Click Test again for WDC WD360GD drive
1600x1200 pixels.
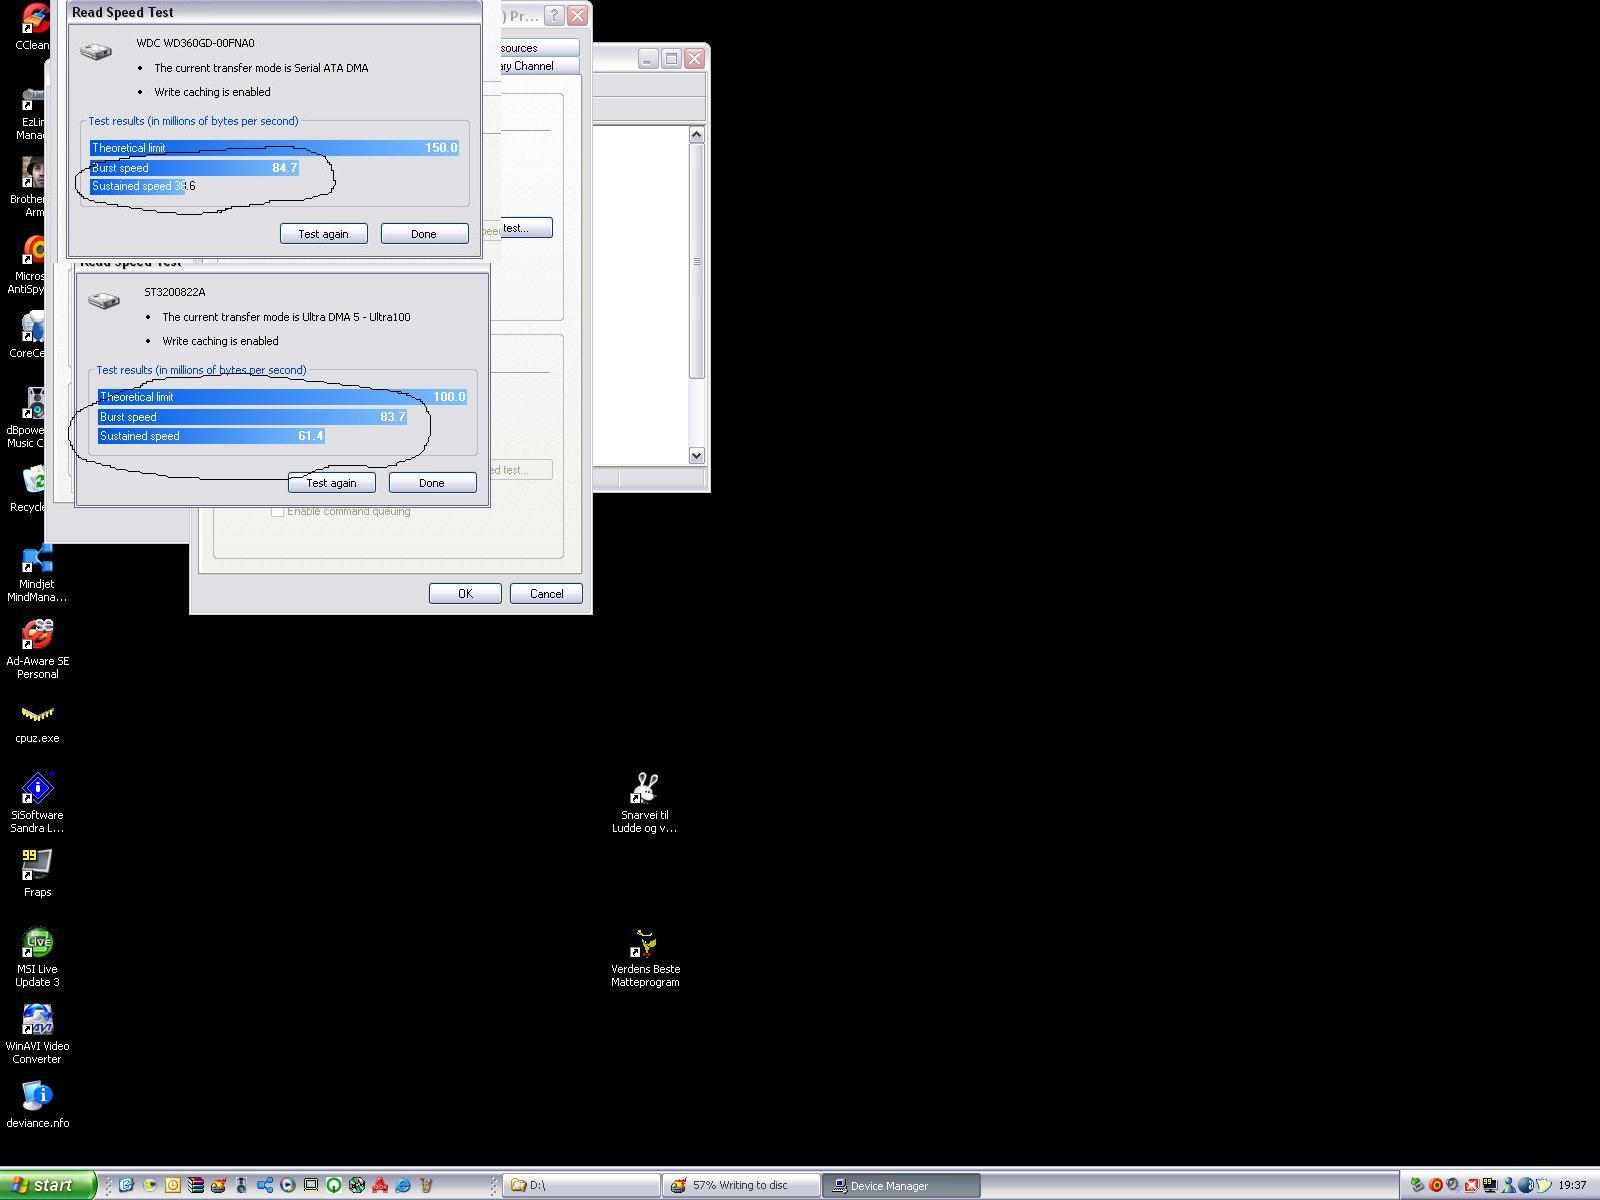pos(323,233)
